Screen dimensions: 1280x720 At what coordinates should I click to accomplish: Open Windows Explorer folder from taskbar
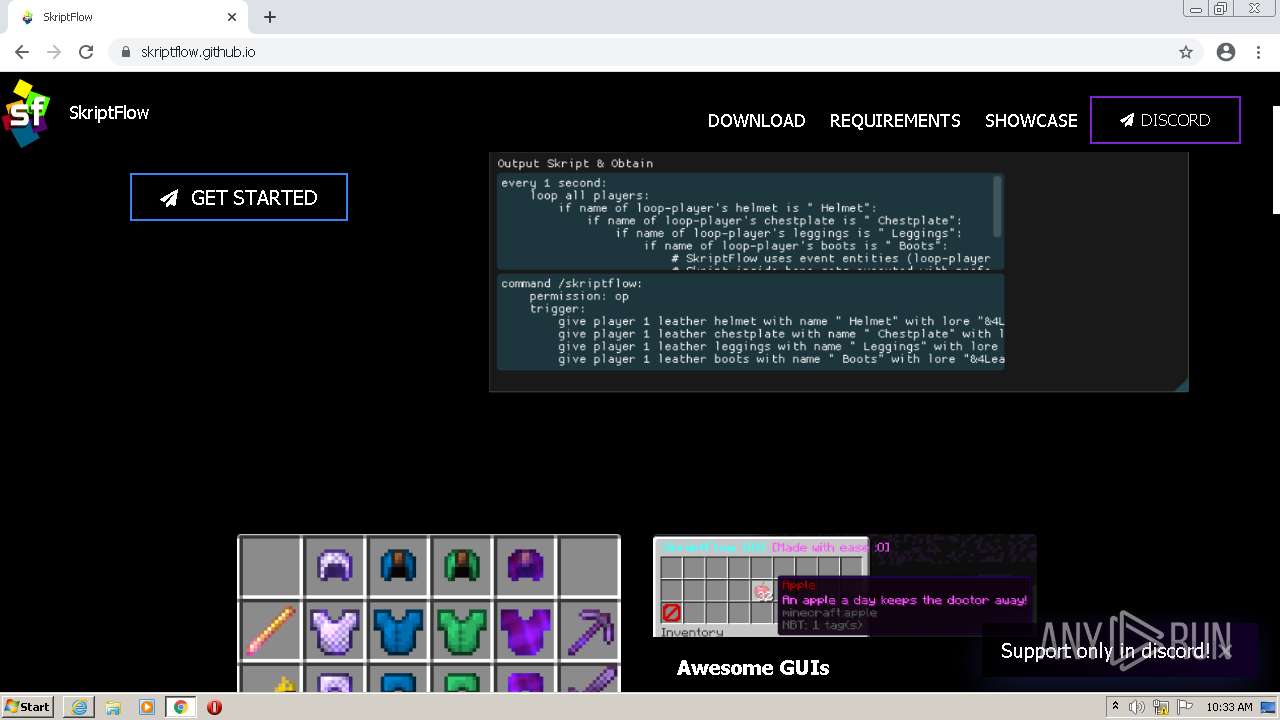point(113,707)
